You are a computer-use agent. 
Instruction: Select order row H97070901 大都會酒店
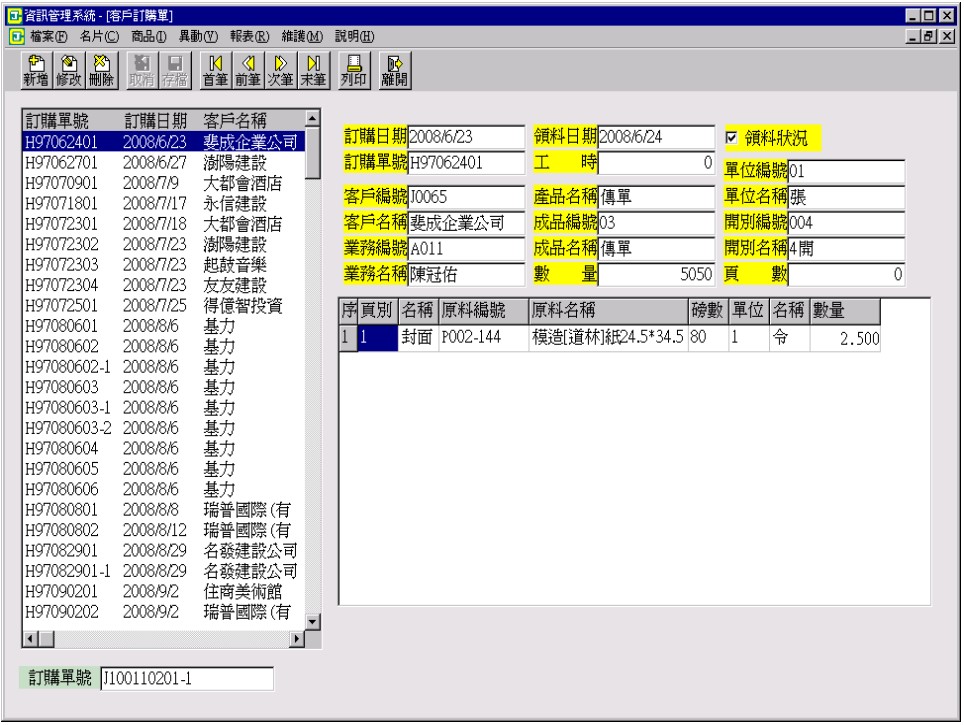tap(164, 183)
